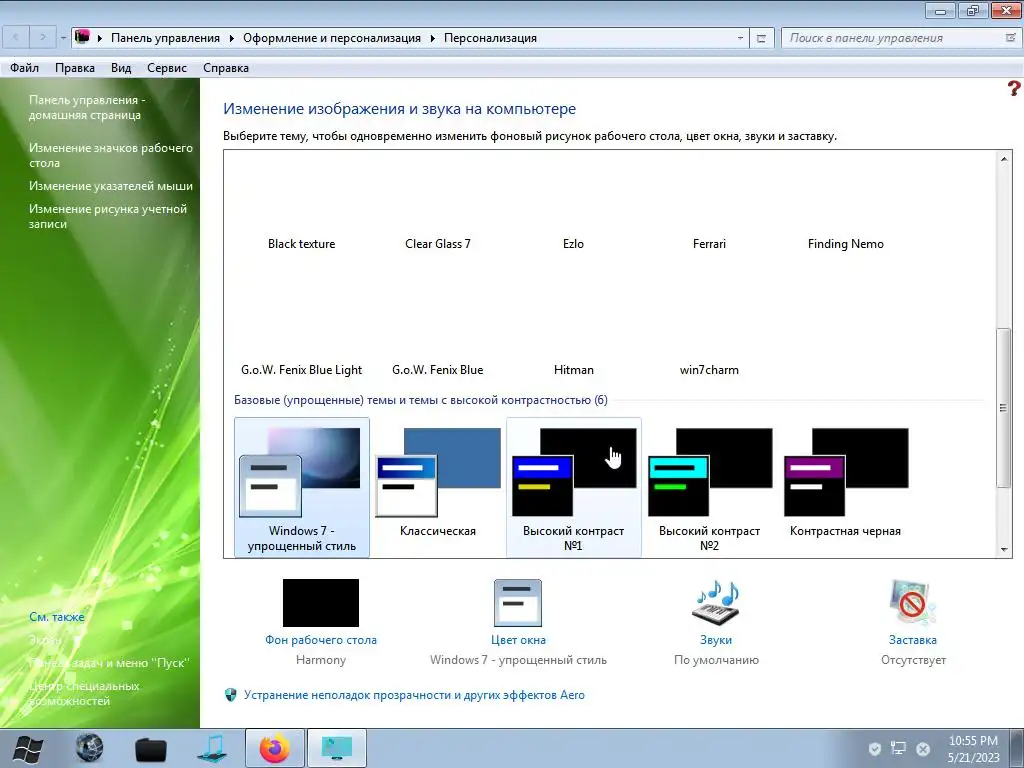The height and width of the screenshot is (768, 1024).
Task: Open the network tray icon
Action: (x=899, y=748)
